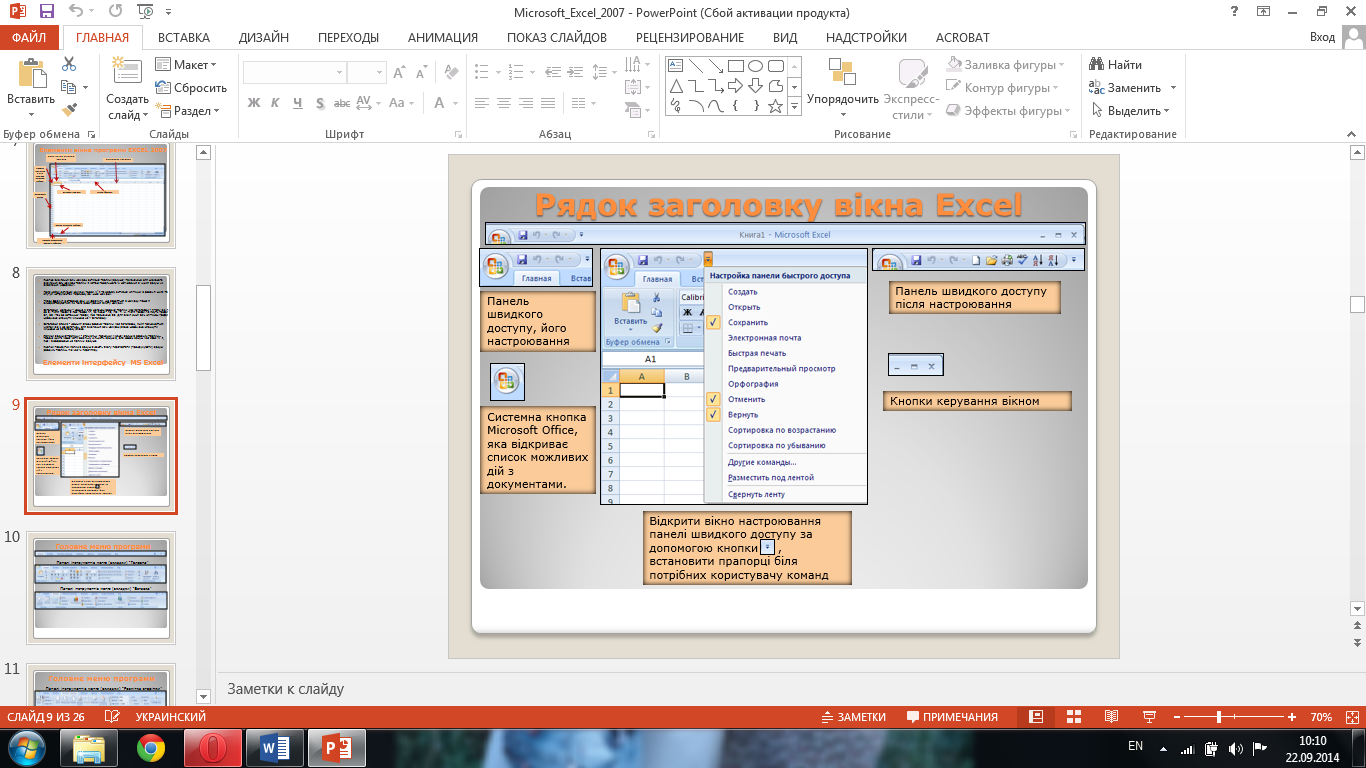Clear all formatting eraser icon
This screenshot has width=1366, height=768.
(452, 73)
